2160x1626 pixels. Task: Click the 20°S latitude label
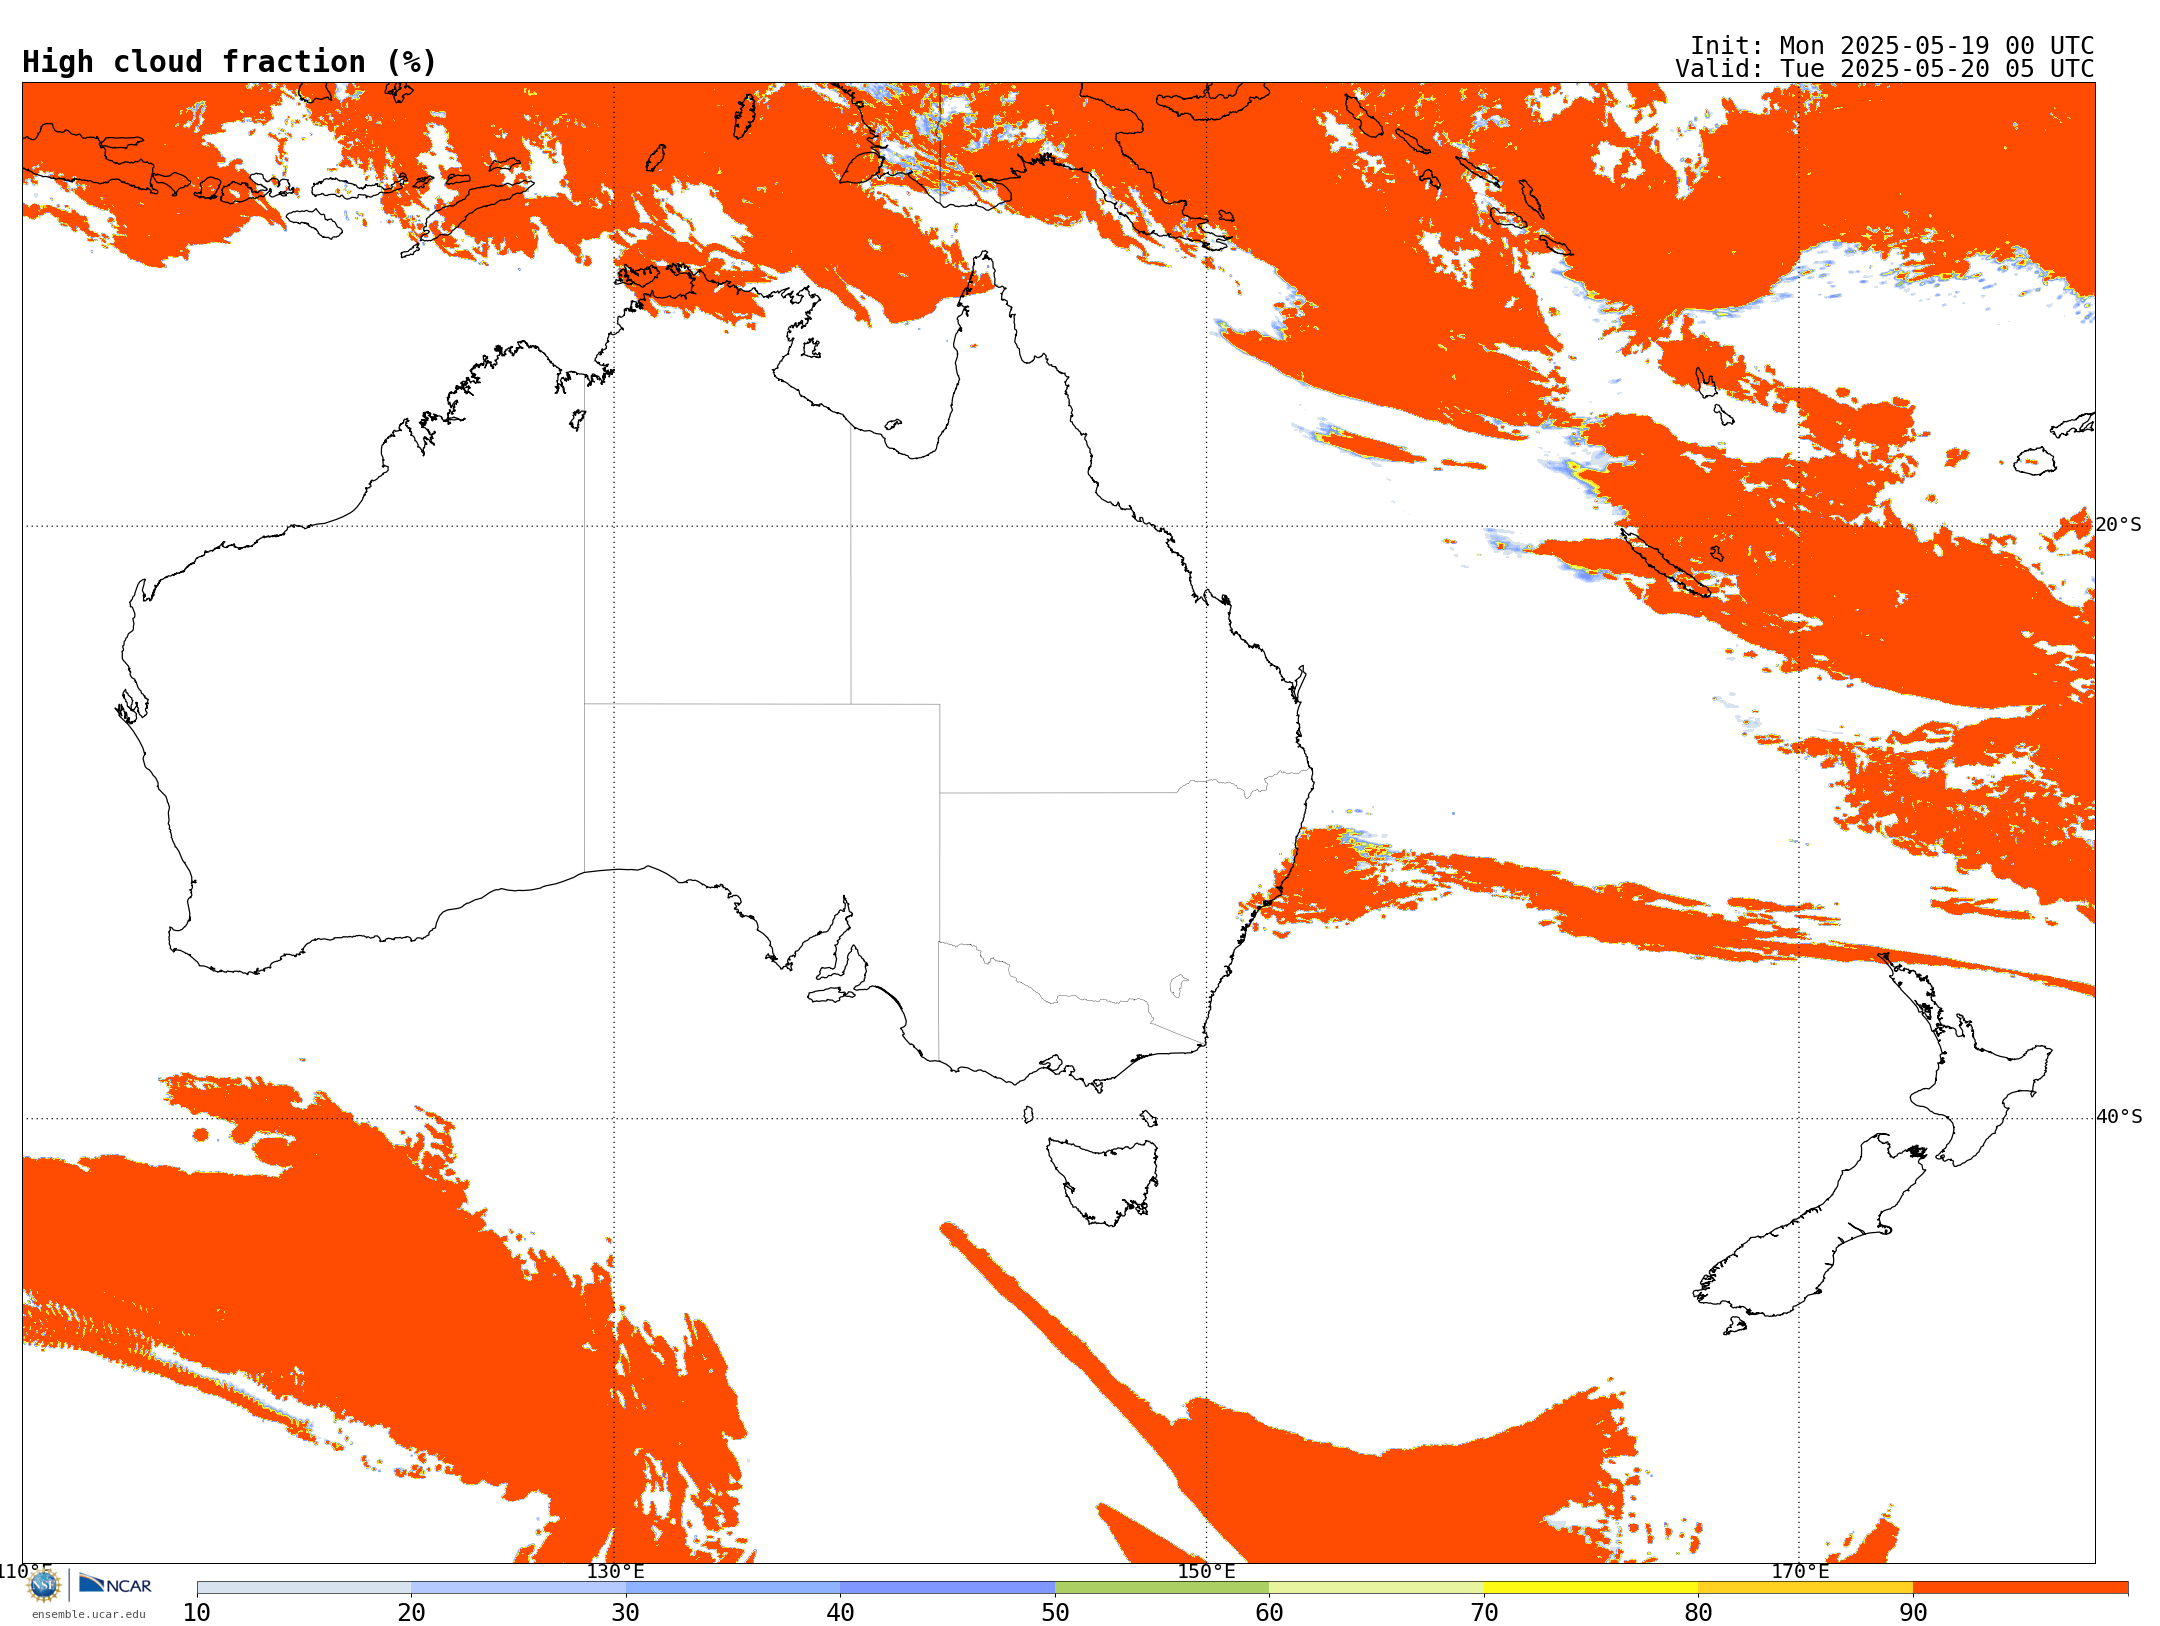pos(2119,525)
